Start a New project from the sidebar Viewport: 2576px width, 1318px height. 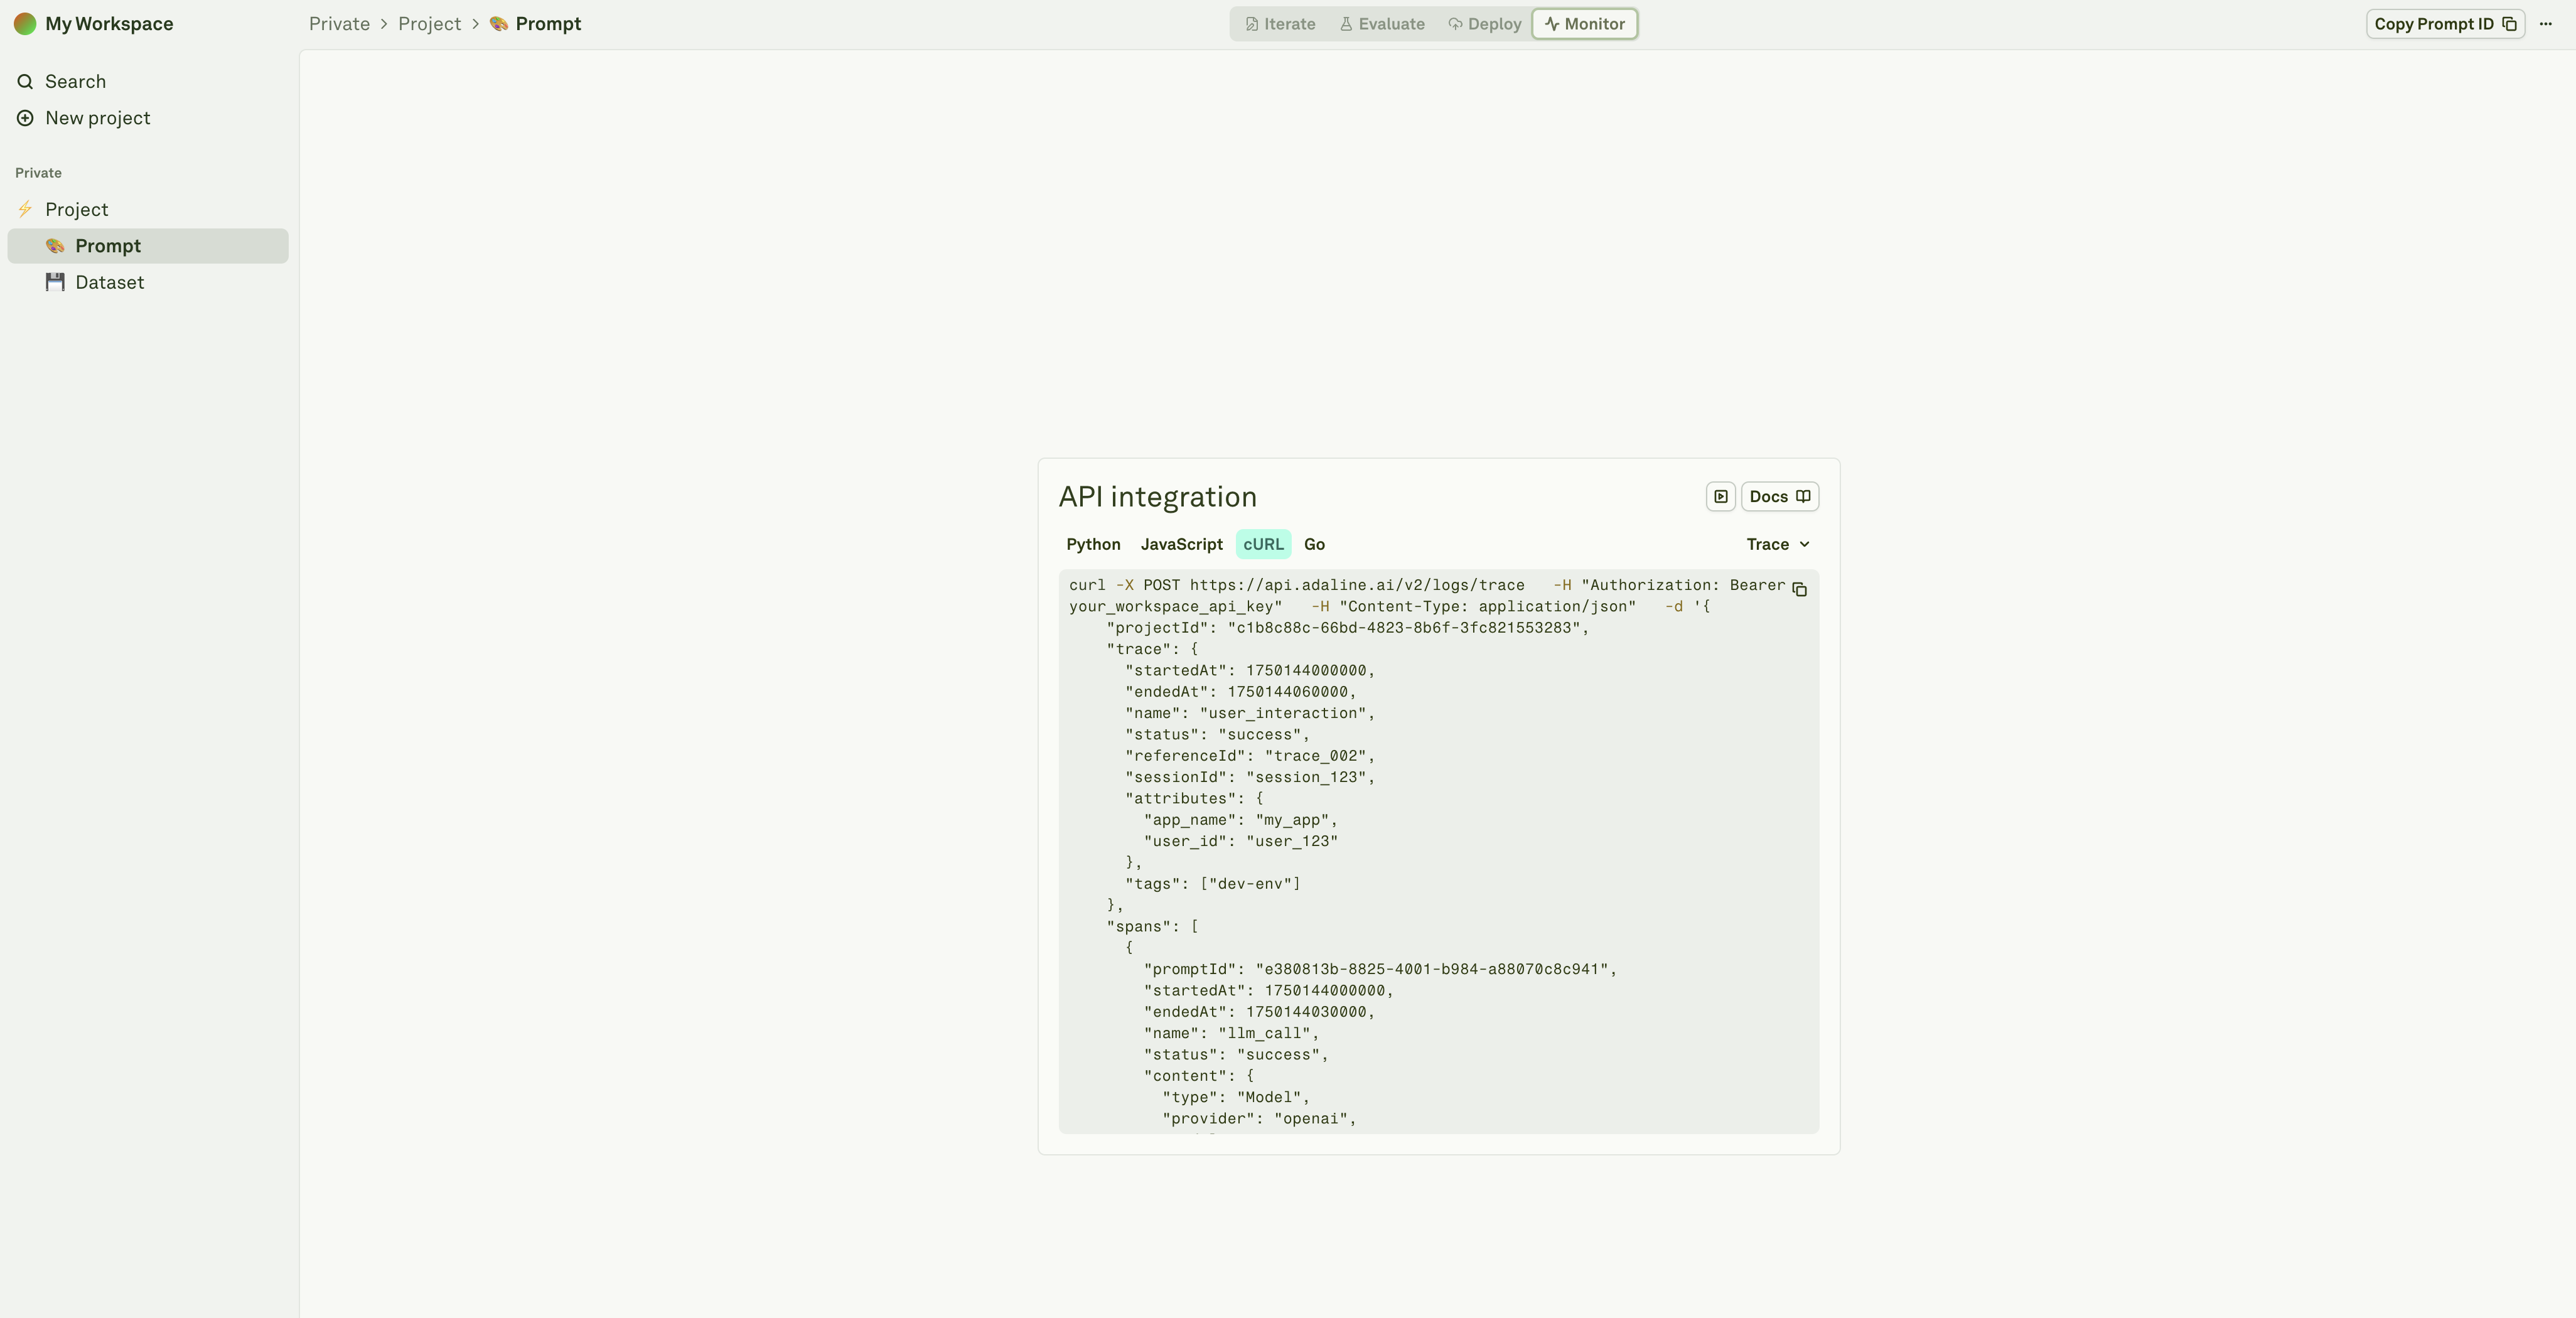tap(97, 117)
